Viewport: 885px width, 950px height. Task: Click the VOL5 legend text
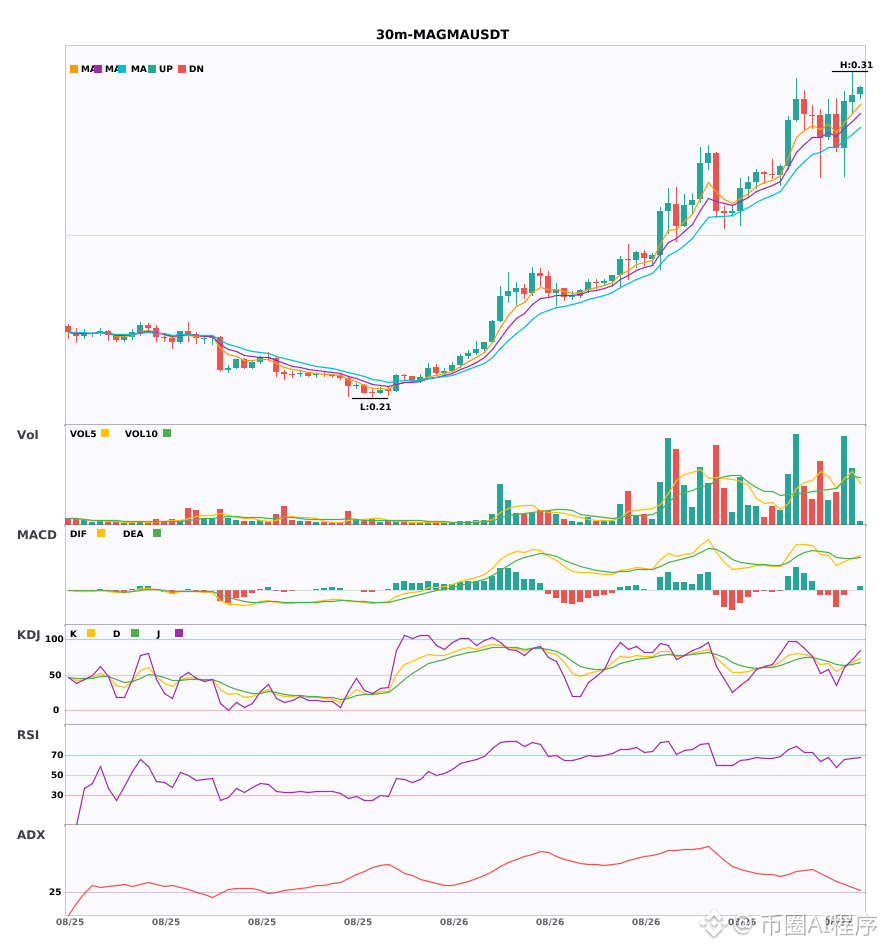pos(83,434)
